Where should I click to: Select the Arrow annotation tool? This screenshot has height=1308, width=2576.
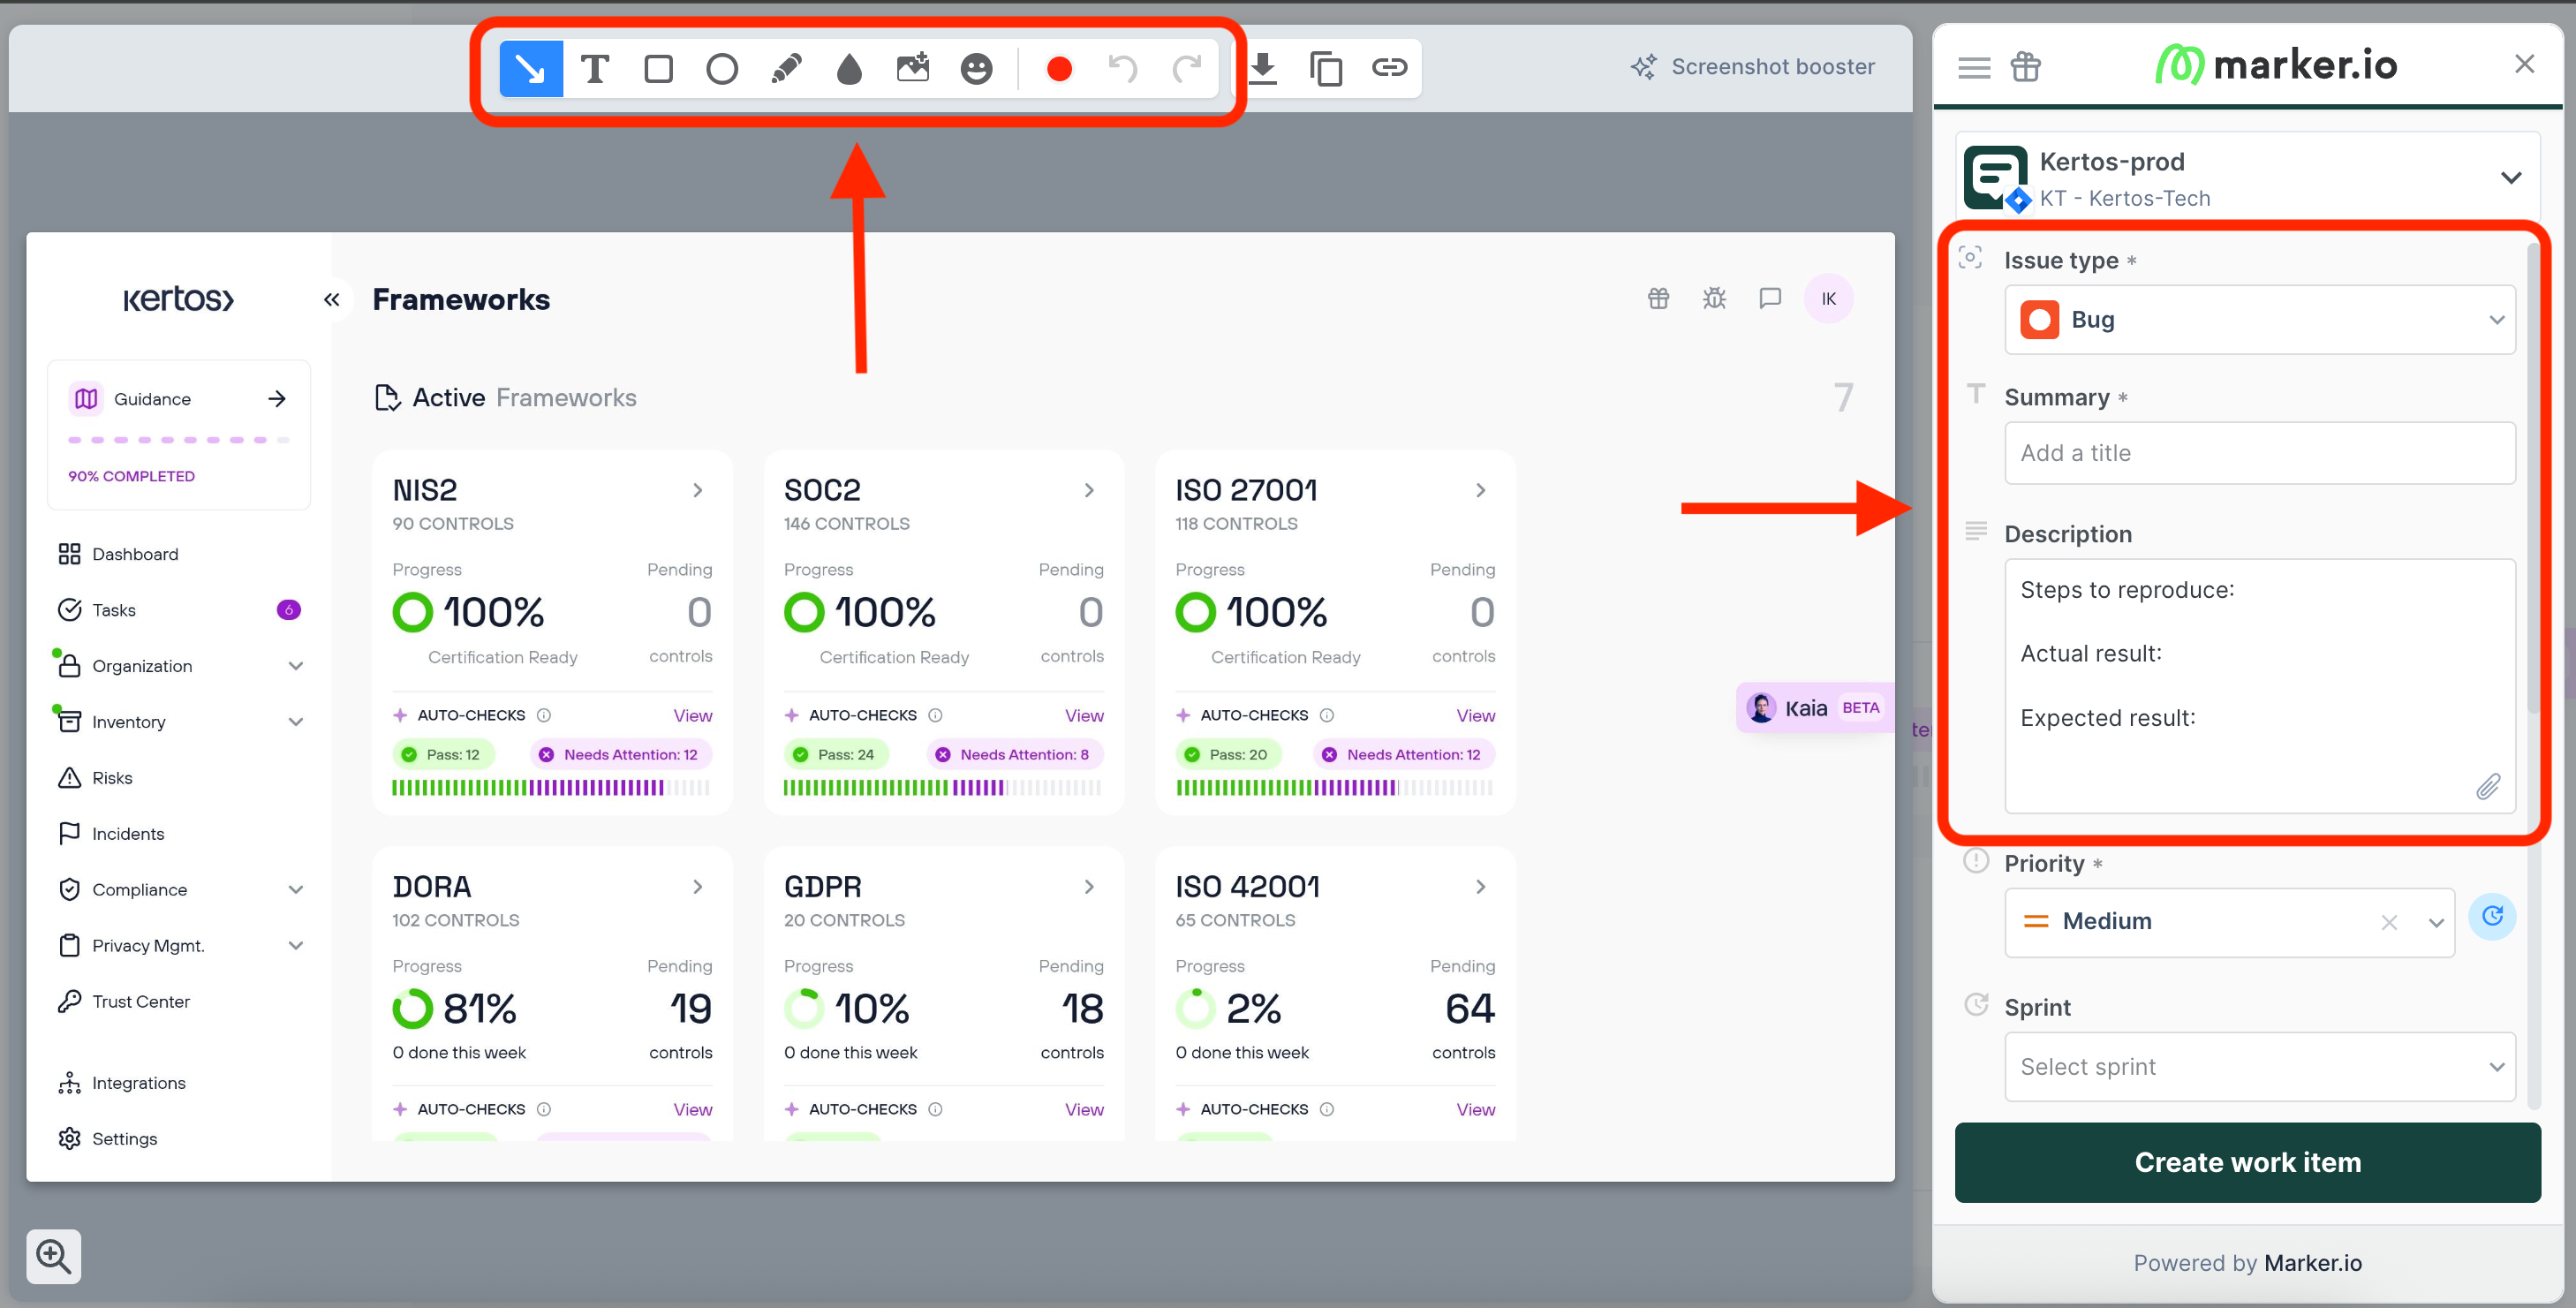(x=530, y=68)
